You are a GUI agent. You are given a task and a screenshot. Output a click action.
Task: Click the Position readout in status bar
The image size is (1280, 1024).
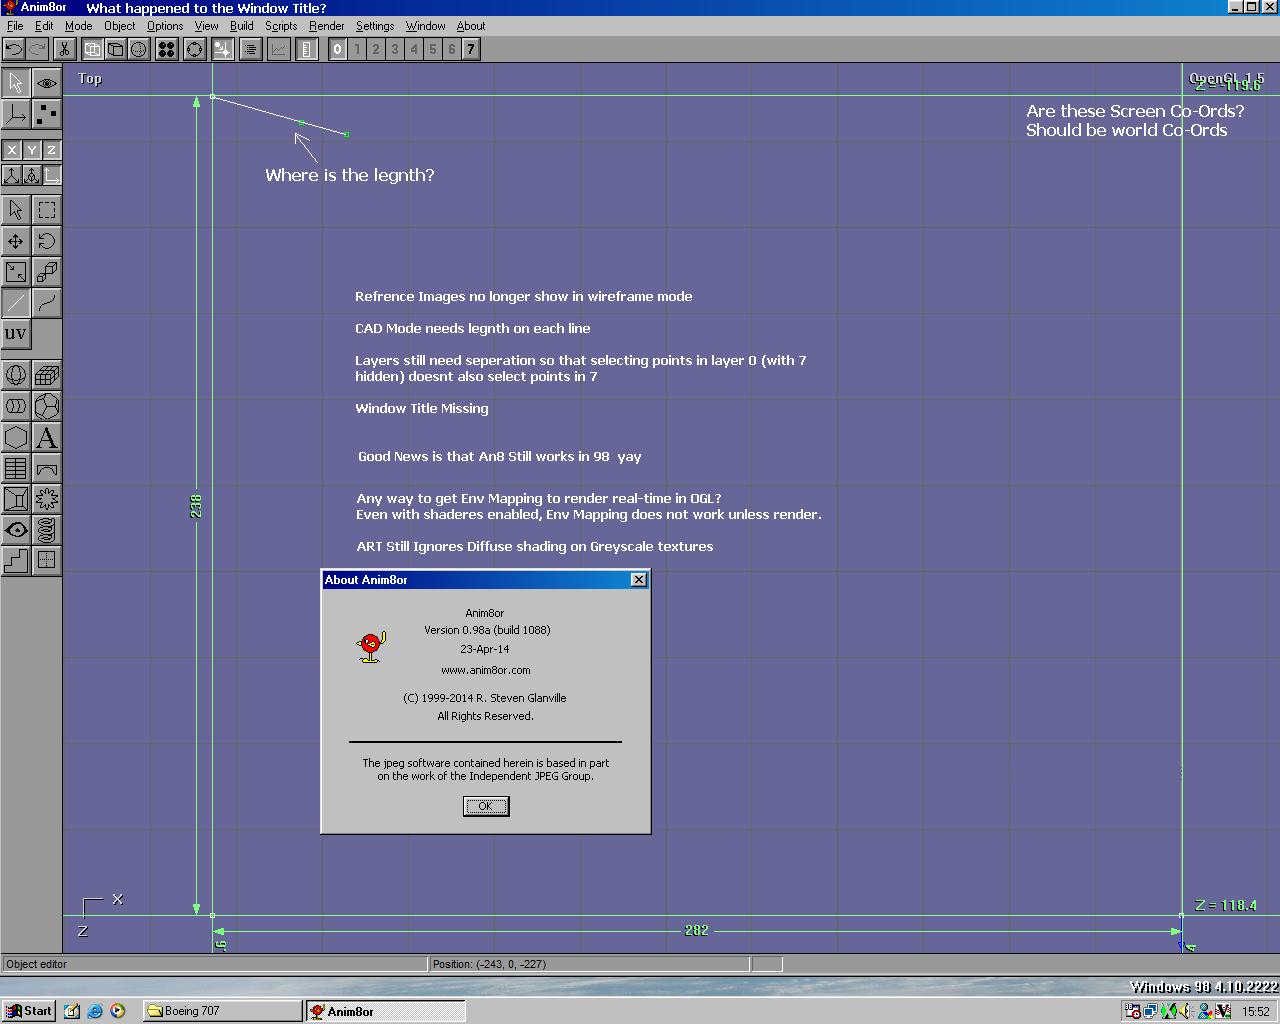coord(589,964)
